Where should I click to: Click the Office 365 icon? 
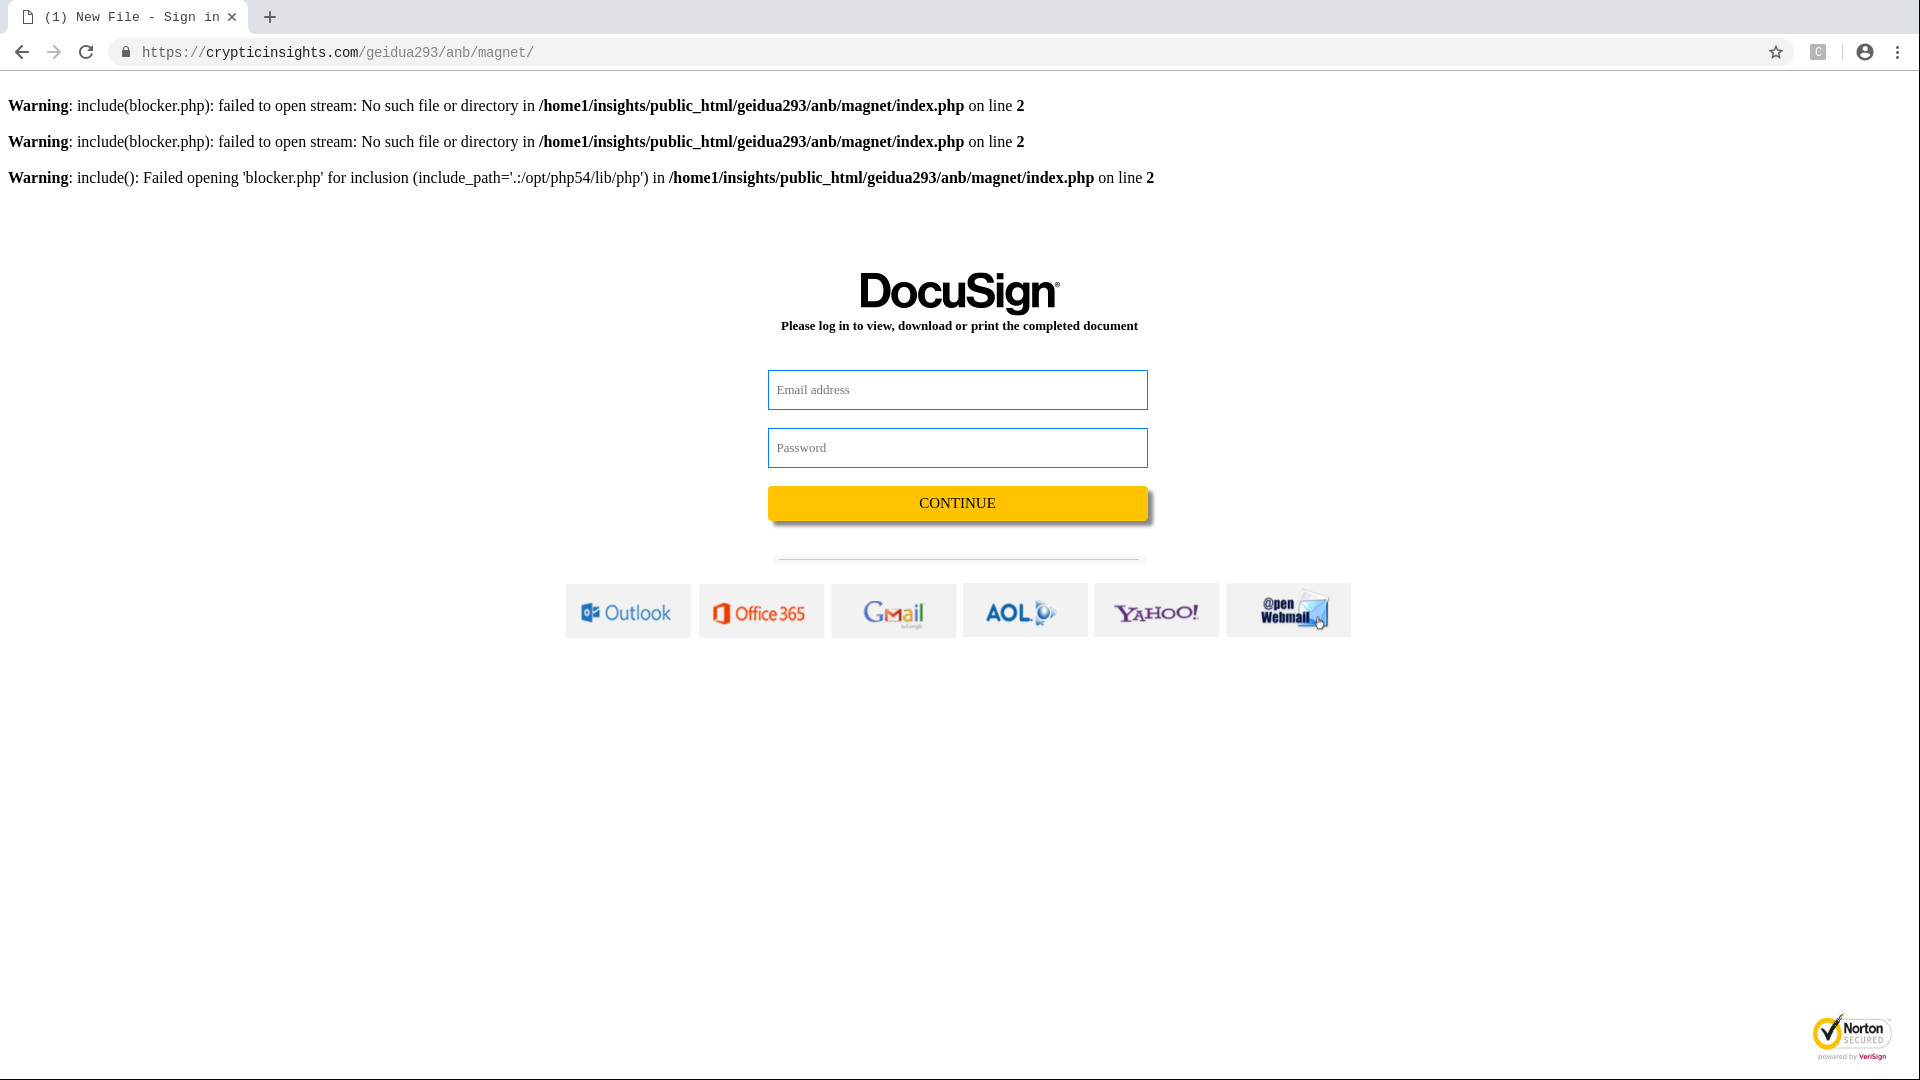761,609
